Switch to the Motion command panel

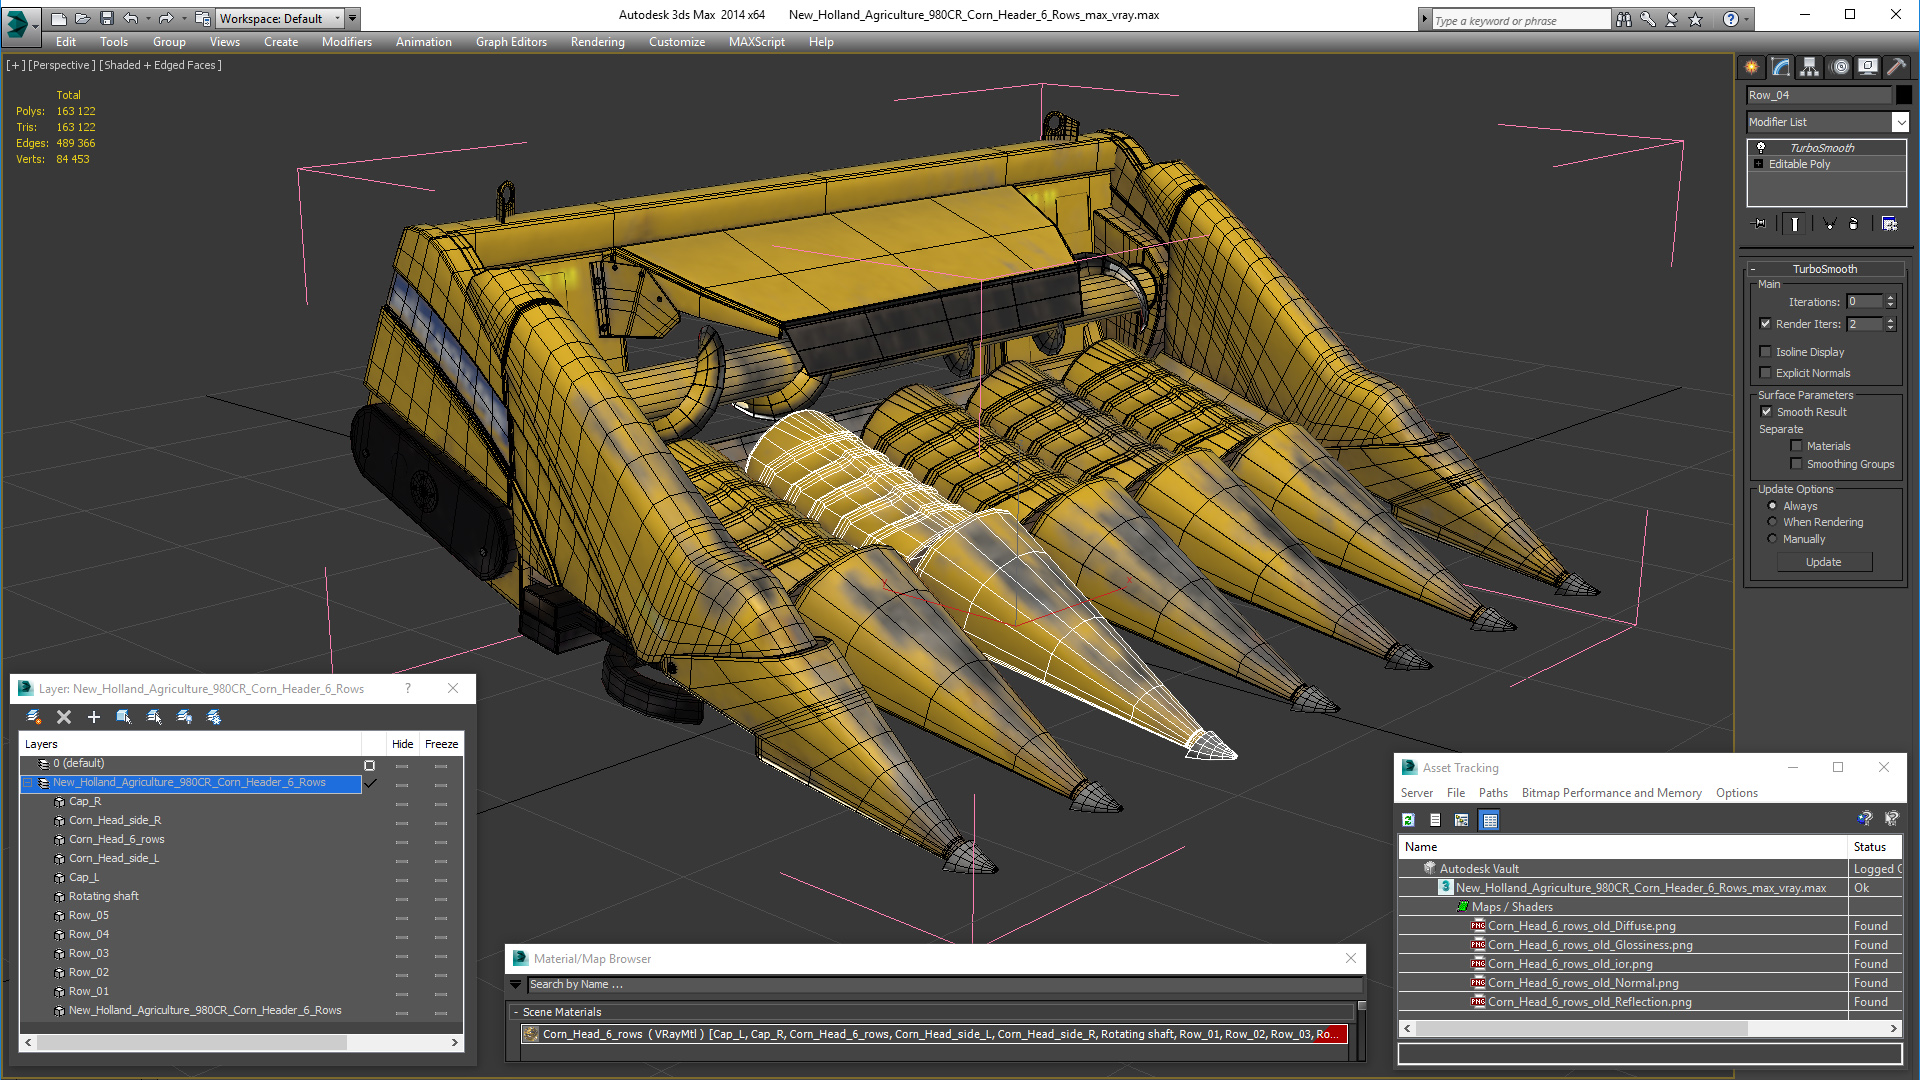click(x=1840, y=67)
